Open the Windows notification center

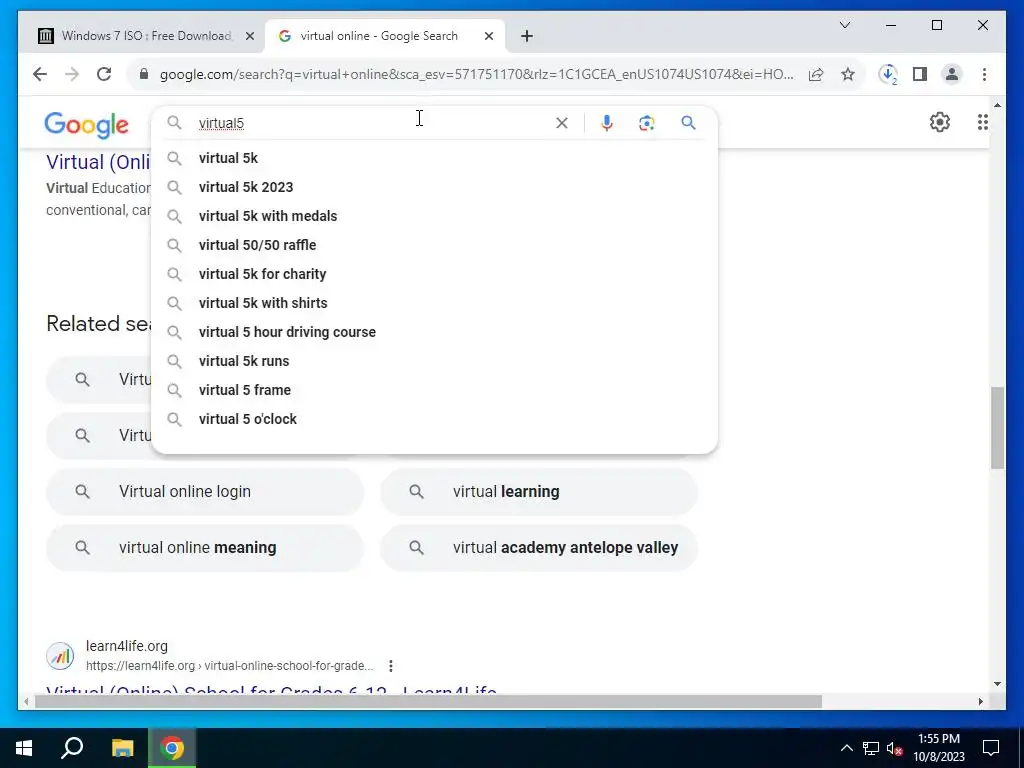[x=991, y=748]
